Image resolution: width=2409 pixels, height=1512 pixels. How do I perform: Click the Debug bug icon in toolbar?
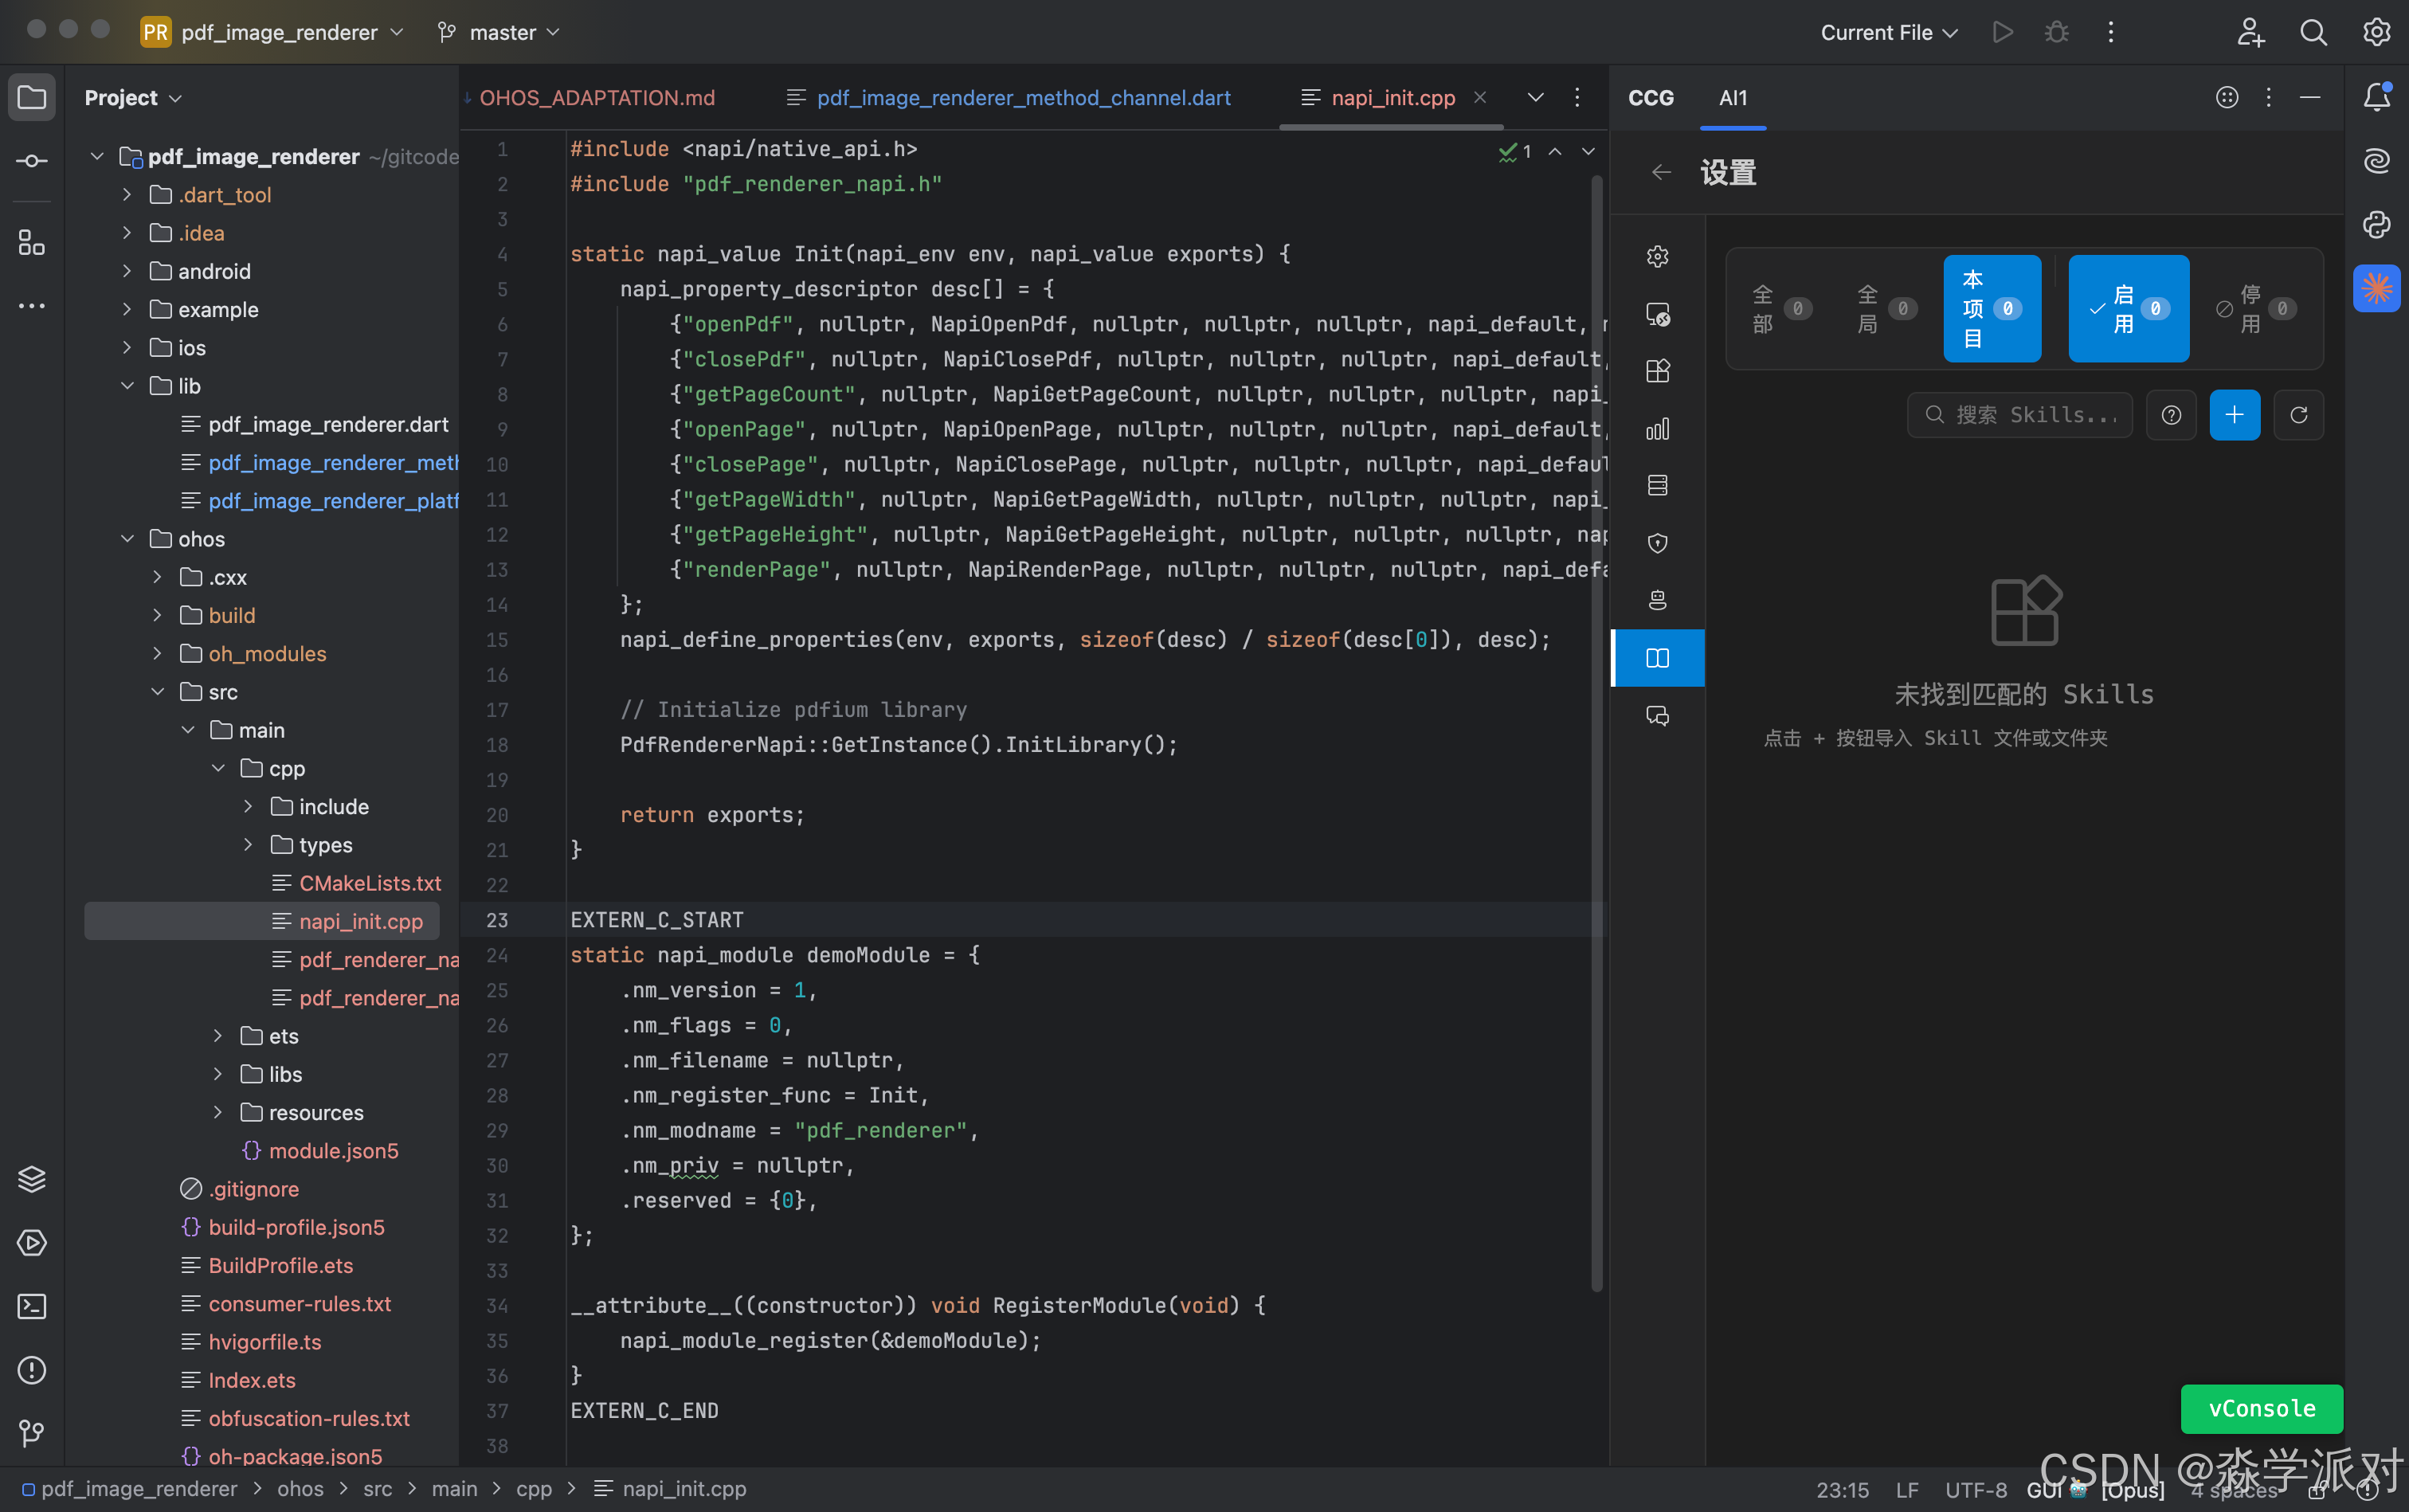coord(2056,32)
